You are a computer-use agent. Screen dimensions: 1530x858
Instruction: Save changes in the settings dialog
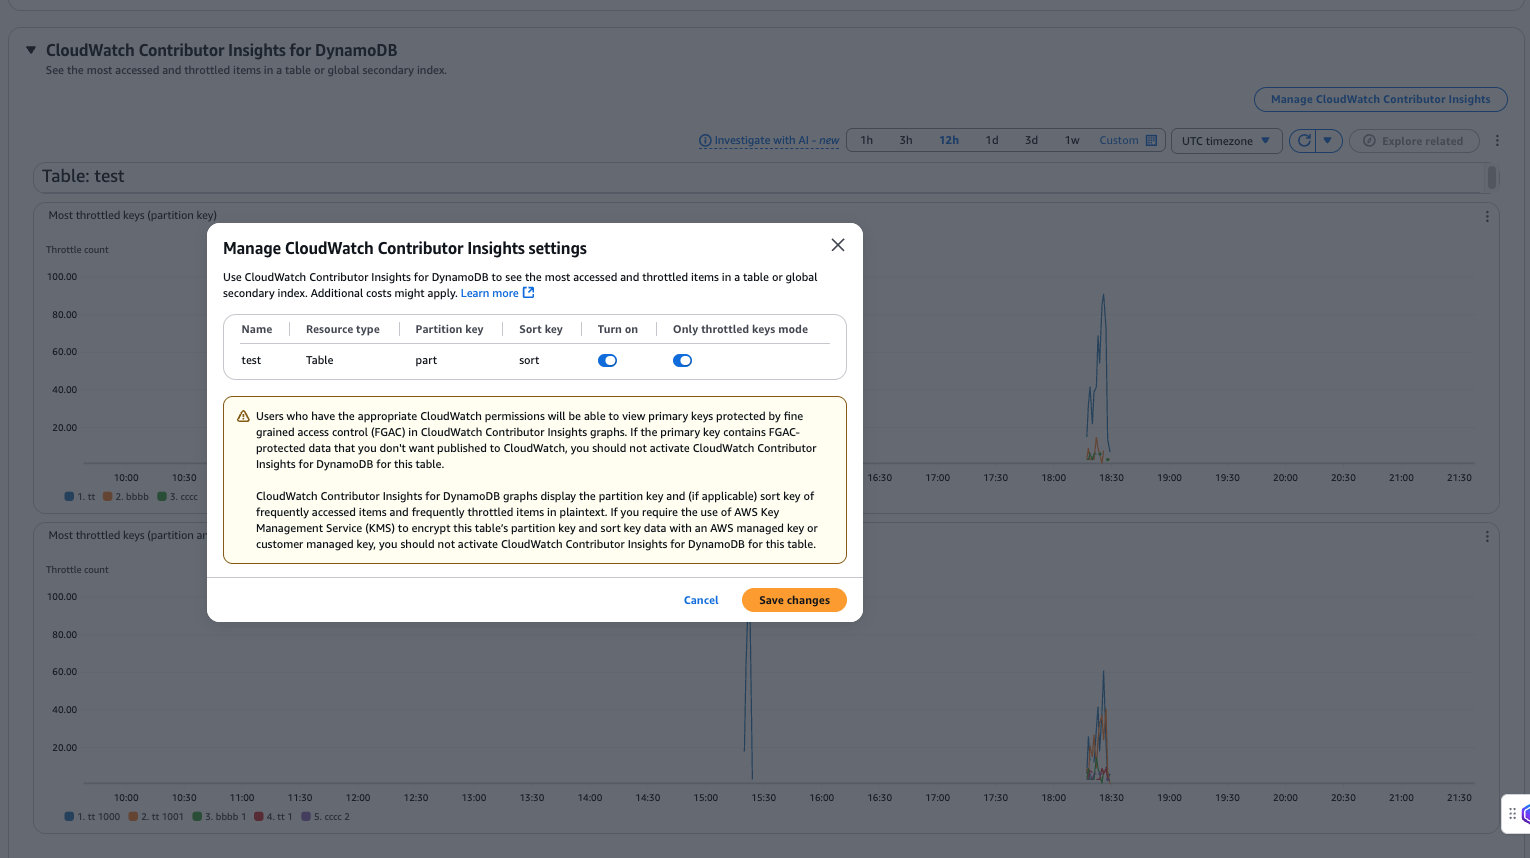[x=794, y=600]
